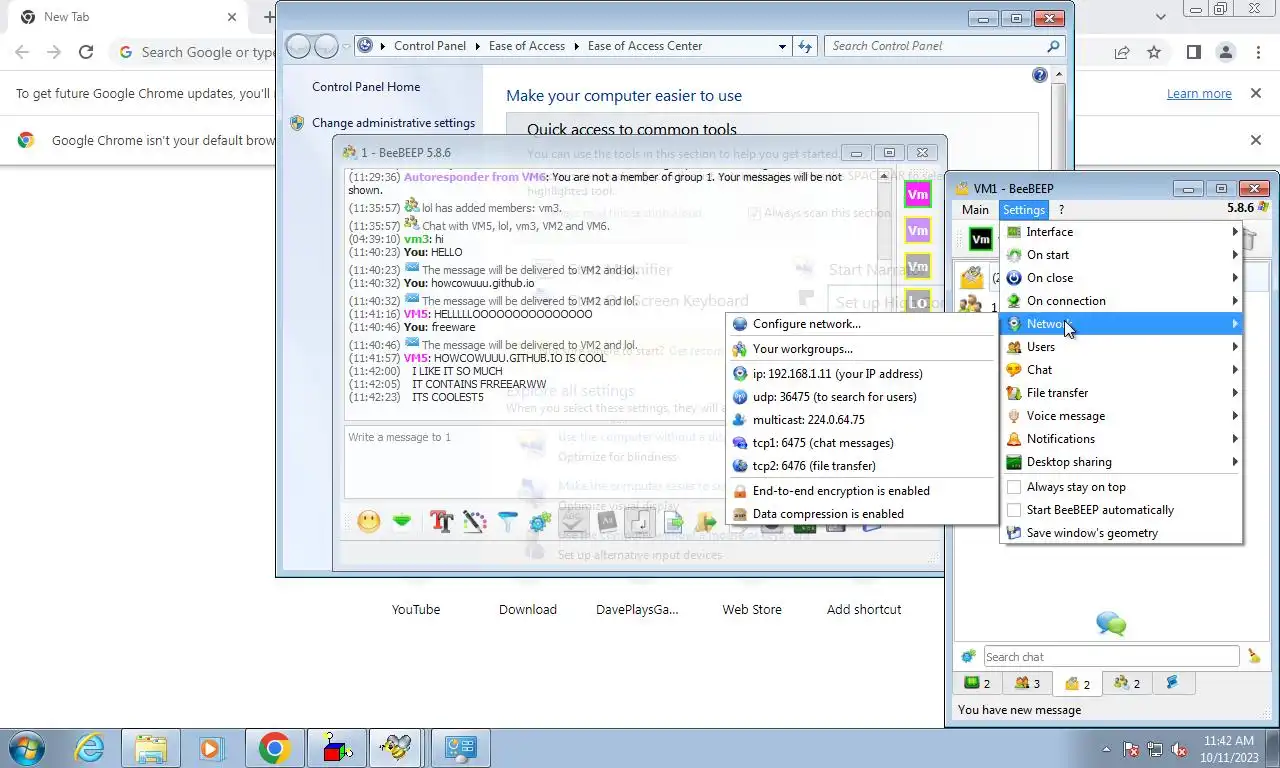Open saved chats tab with envelope icon
The image size is (1280, 768).
pyautogui.click(x=1077, y=684)
